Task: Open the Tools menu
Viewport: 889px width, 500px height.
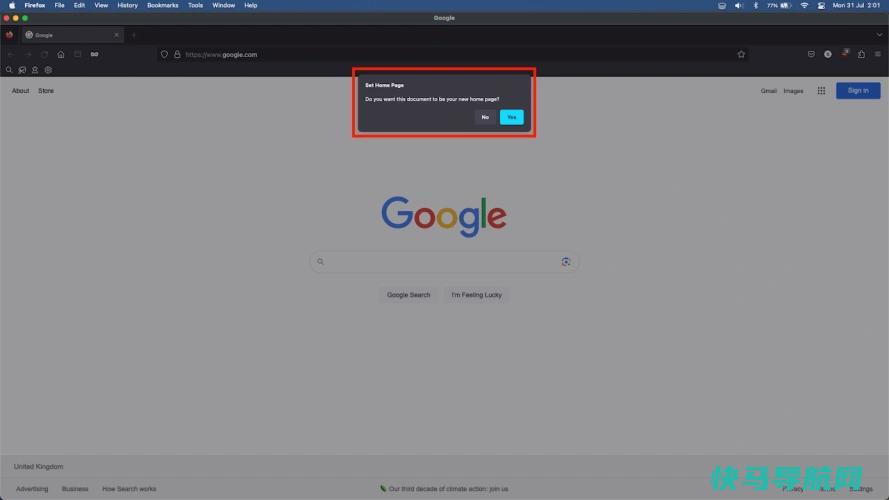Action: tap(196, 5)
